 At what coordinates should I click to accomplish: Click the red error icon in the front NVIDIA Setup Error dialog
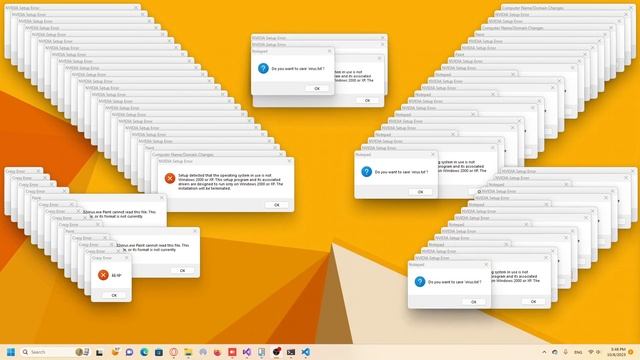(170, 178)
